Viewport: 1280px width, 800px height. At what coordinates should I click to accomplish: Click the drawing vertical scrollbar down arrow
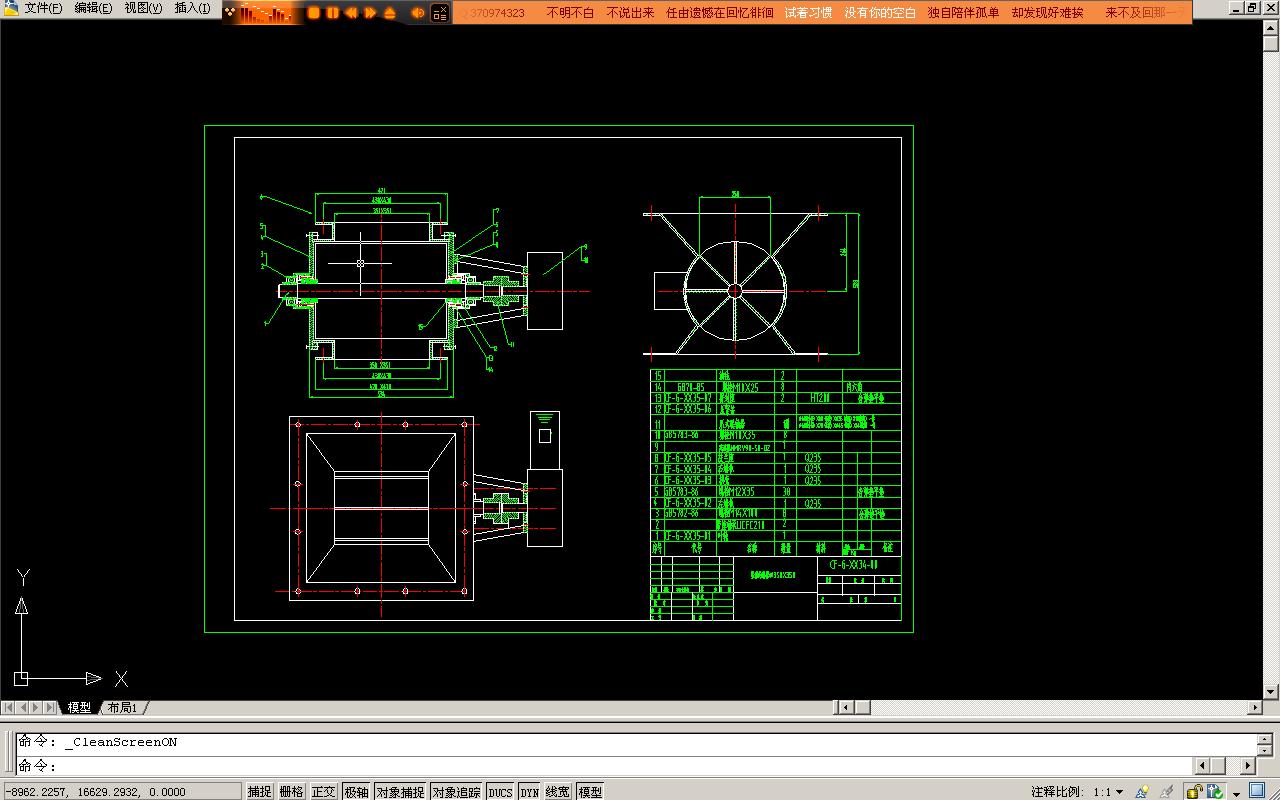(x=1272, y=691)
